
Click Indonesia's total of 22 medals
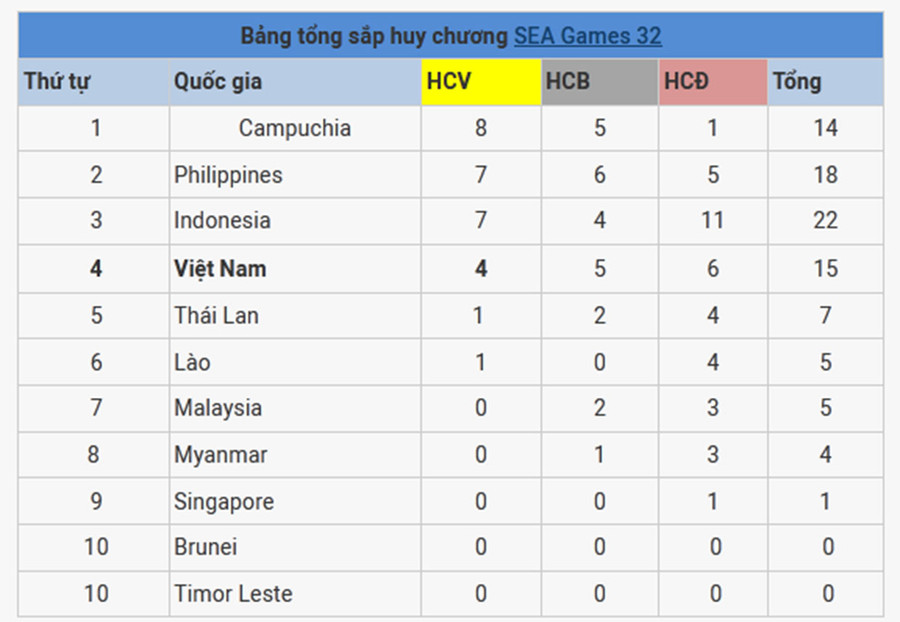[x=825, y=221]
